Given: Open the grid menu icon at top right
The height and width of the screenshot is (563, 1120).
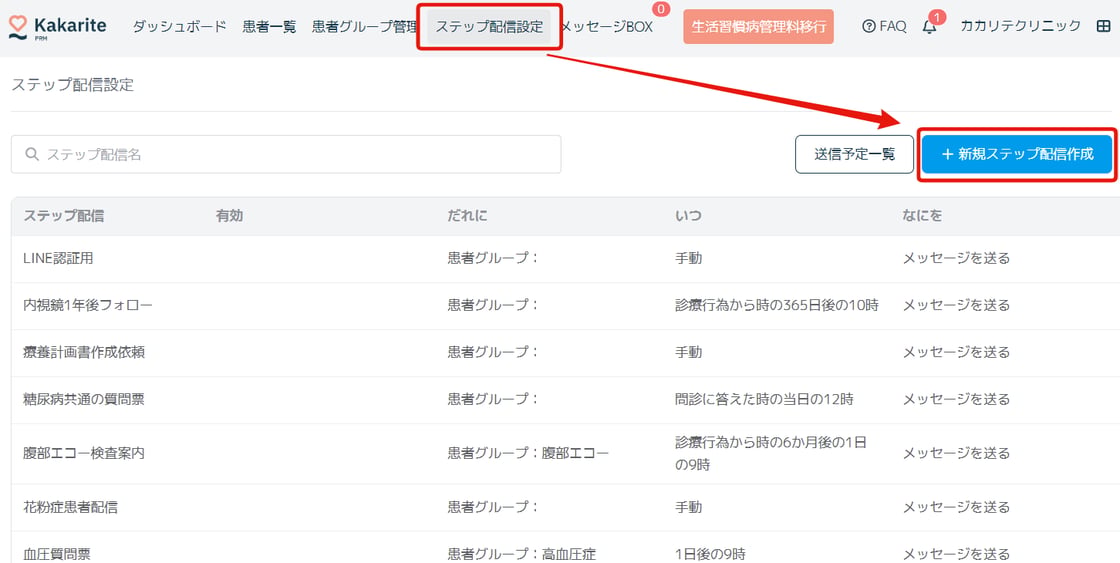Looking at the screenshot, I should [1103, 27].
